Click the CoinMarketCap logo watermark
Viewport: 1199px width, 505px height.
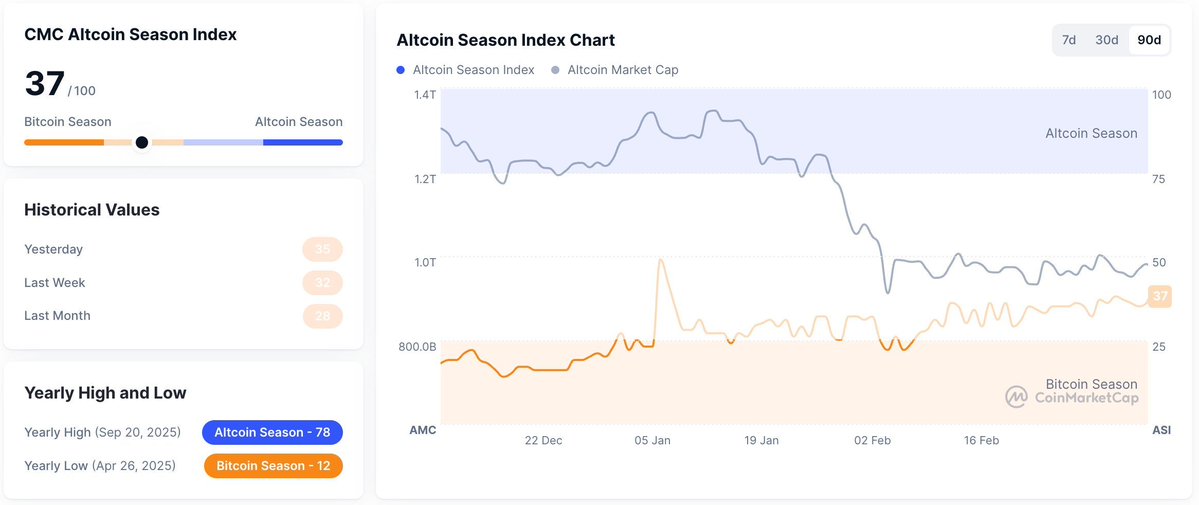pos(1071,398)
